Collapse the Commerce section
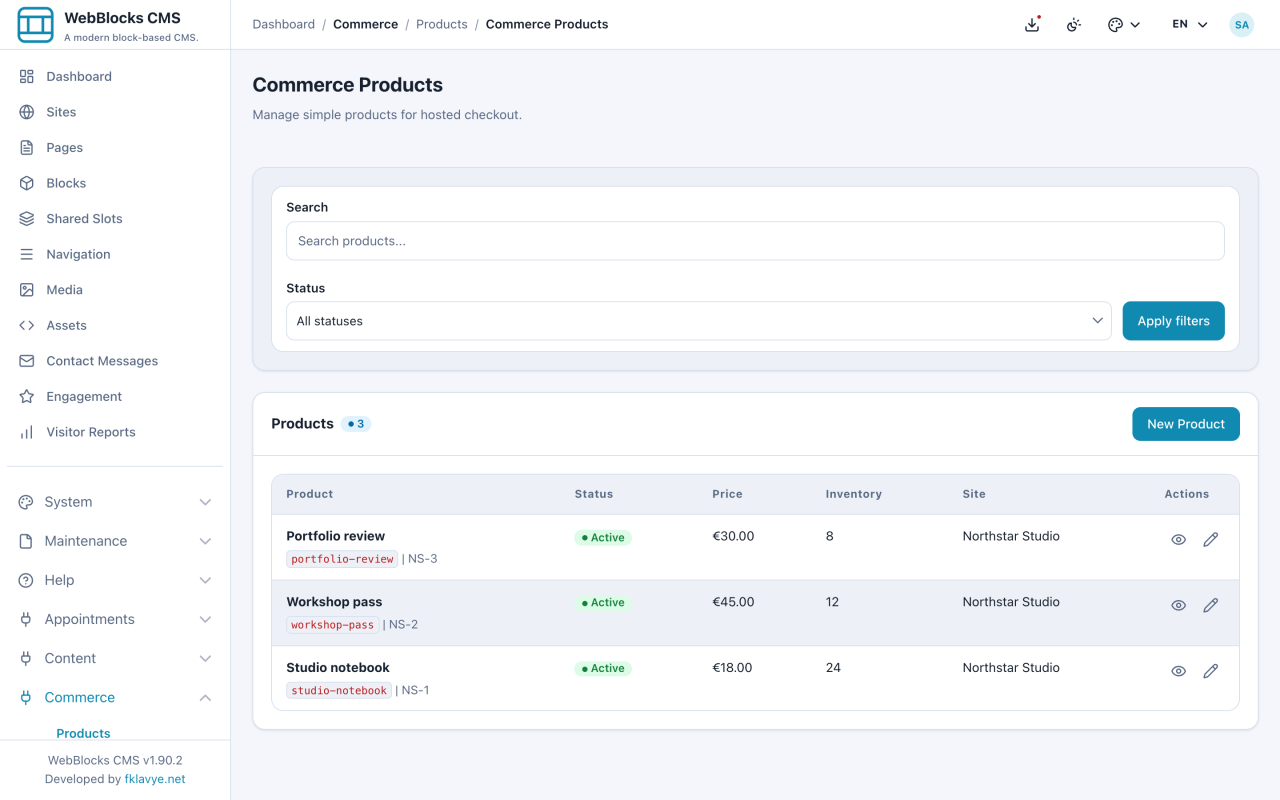This screenshot has width=1280, height=800. 115,697
